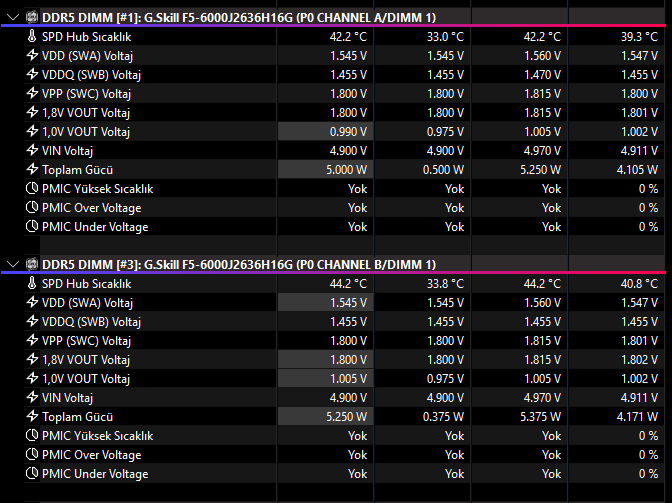Select VDD (SWA) Voltaj label under DIMM #3
Screen dimensions: 672x503
(x=87, y=303)
